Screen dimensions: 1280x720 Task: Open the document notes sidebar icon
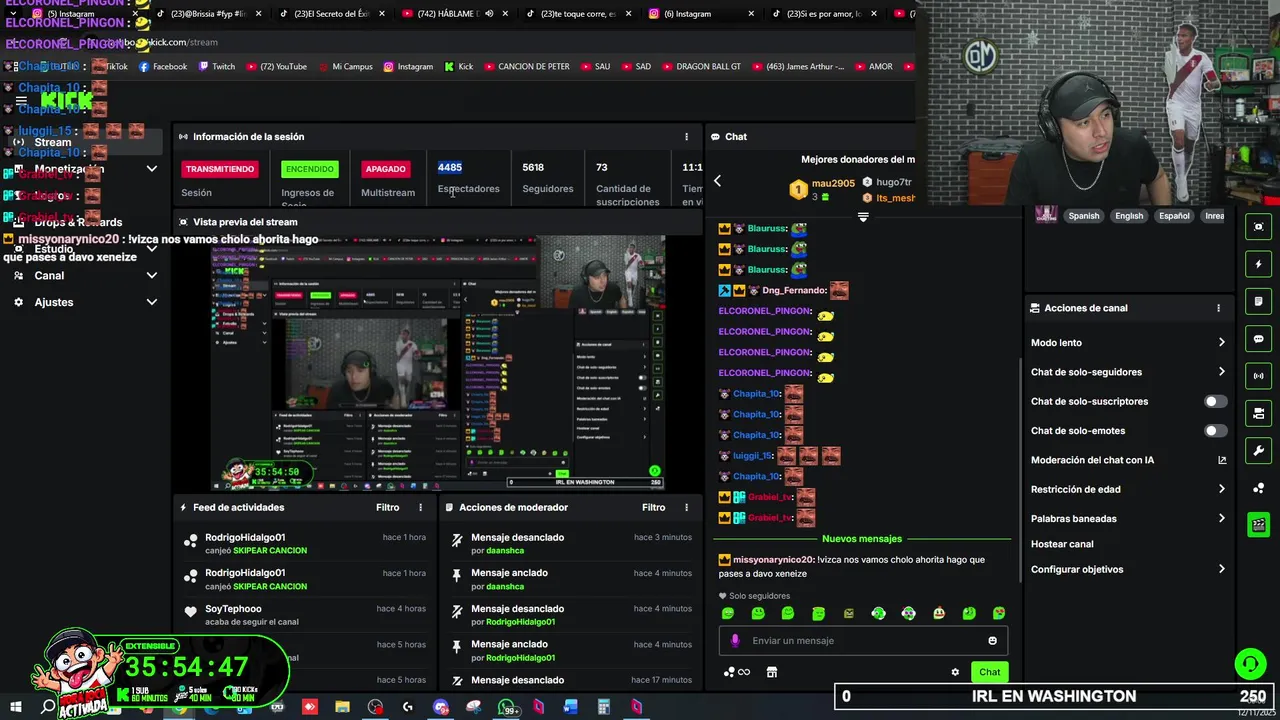(x=1258, y=301)
